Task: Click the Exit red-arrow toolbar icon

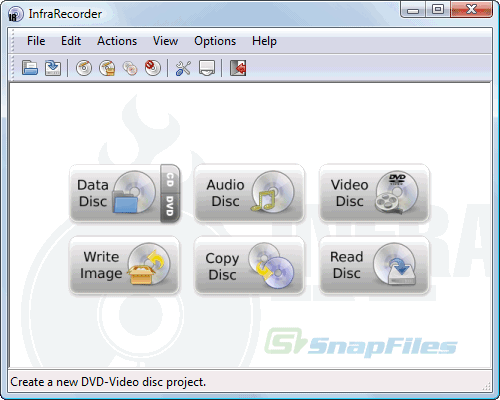Action: coord(238,68)
